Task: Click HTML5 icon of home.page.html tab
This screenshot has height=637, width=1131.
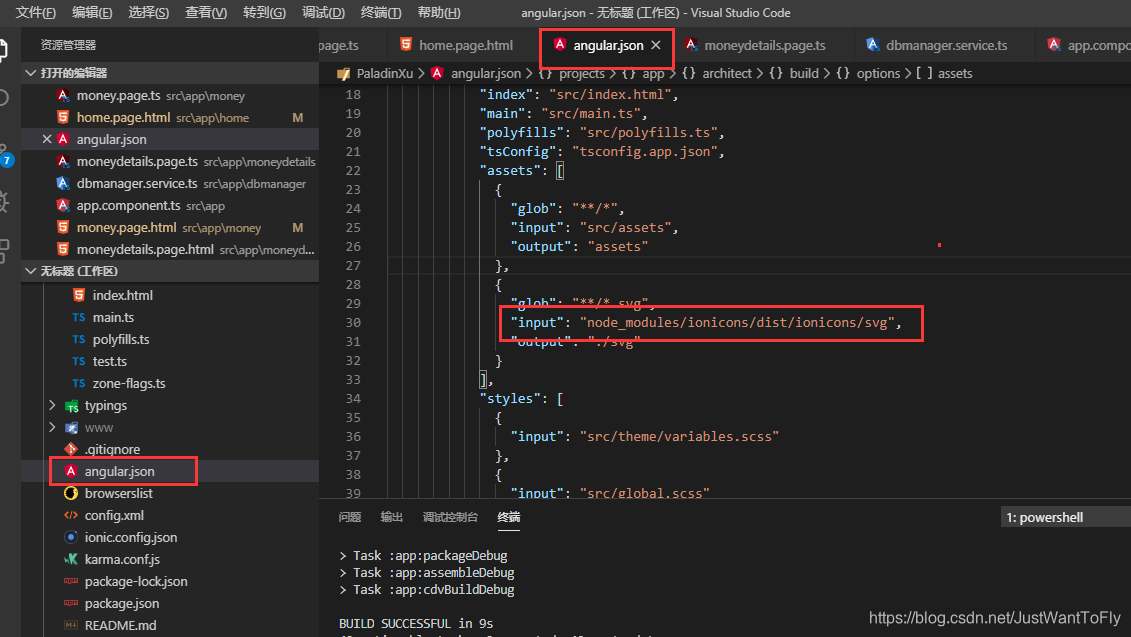Action: point(406,45)
